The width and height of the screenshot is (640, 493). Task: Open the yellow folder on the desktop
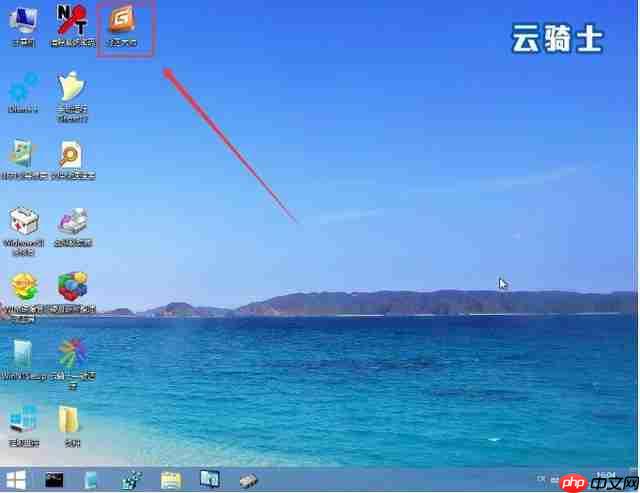click(x=71, y=420)
